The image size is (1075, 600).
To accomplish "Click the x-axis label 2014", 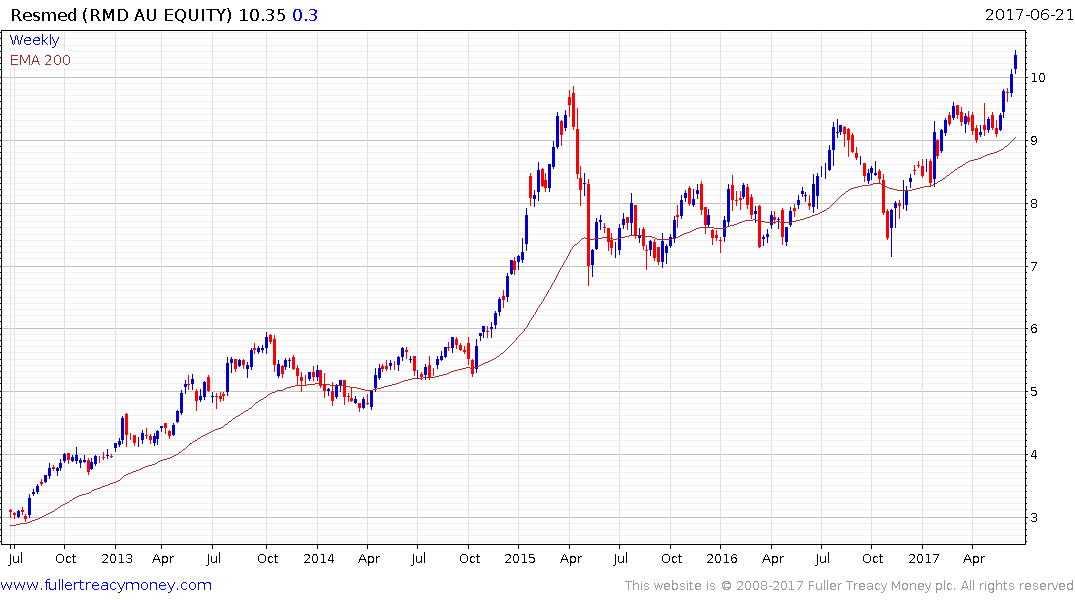I will tap(318, 558).
